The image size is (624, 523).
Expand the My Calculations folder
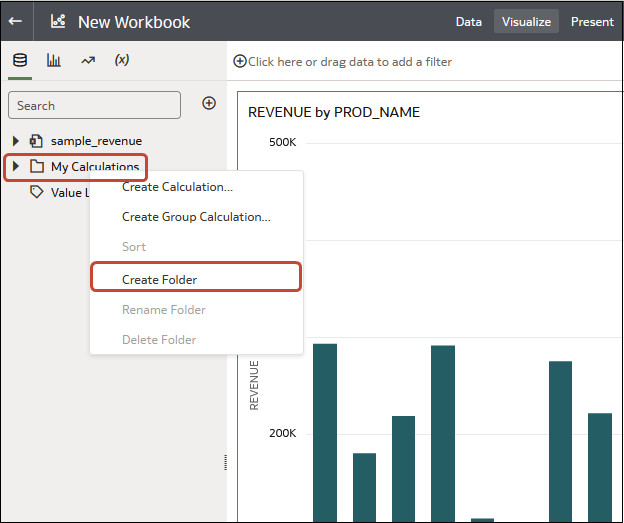pos(16,166)
